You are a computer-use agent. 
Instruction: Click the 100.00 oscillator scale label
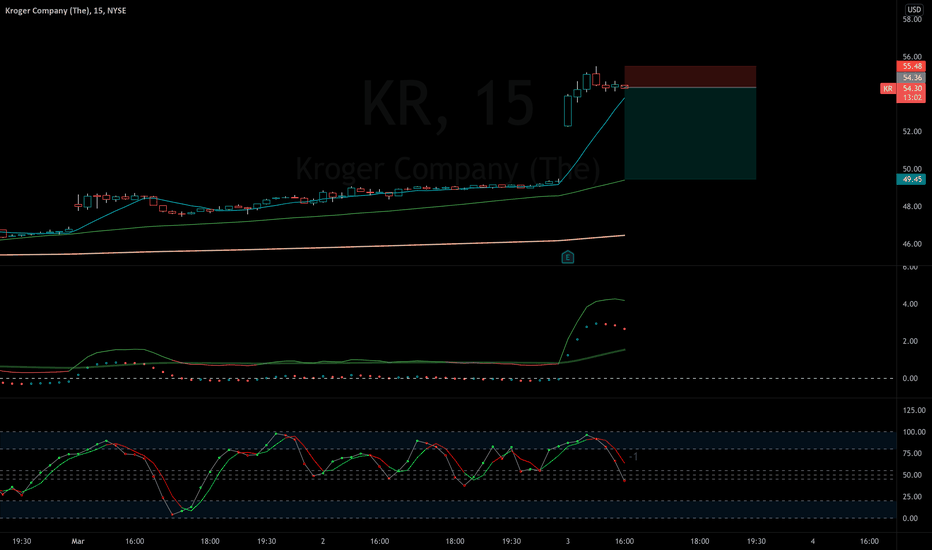914,432
